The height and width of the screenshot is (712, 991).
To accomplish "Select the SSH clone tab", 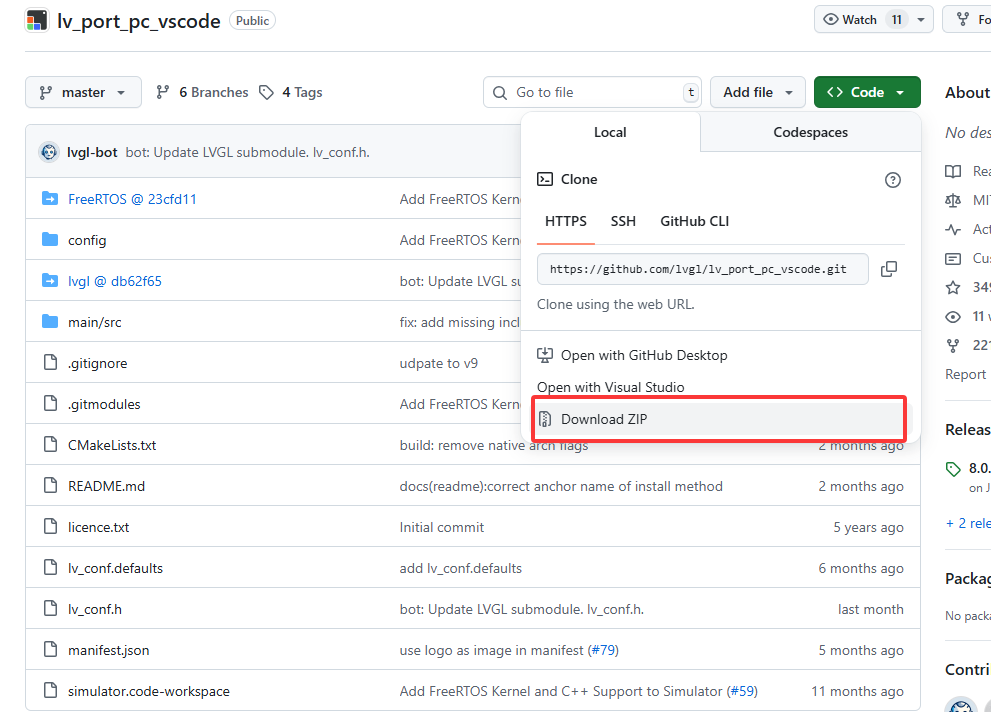I will point(623,221).
